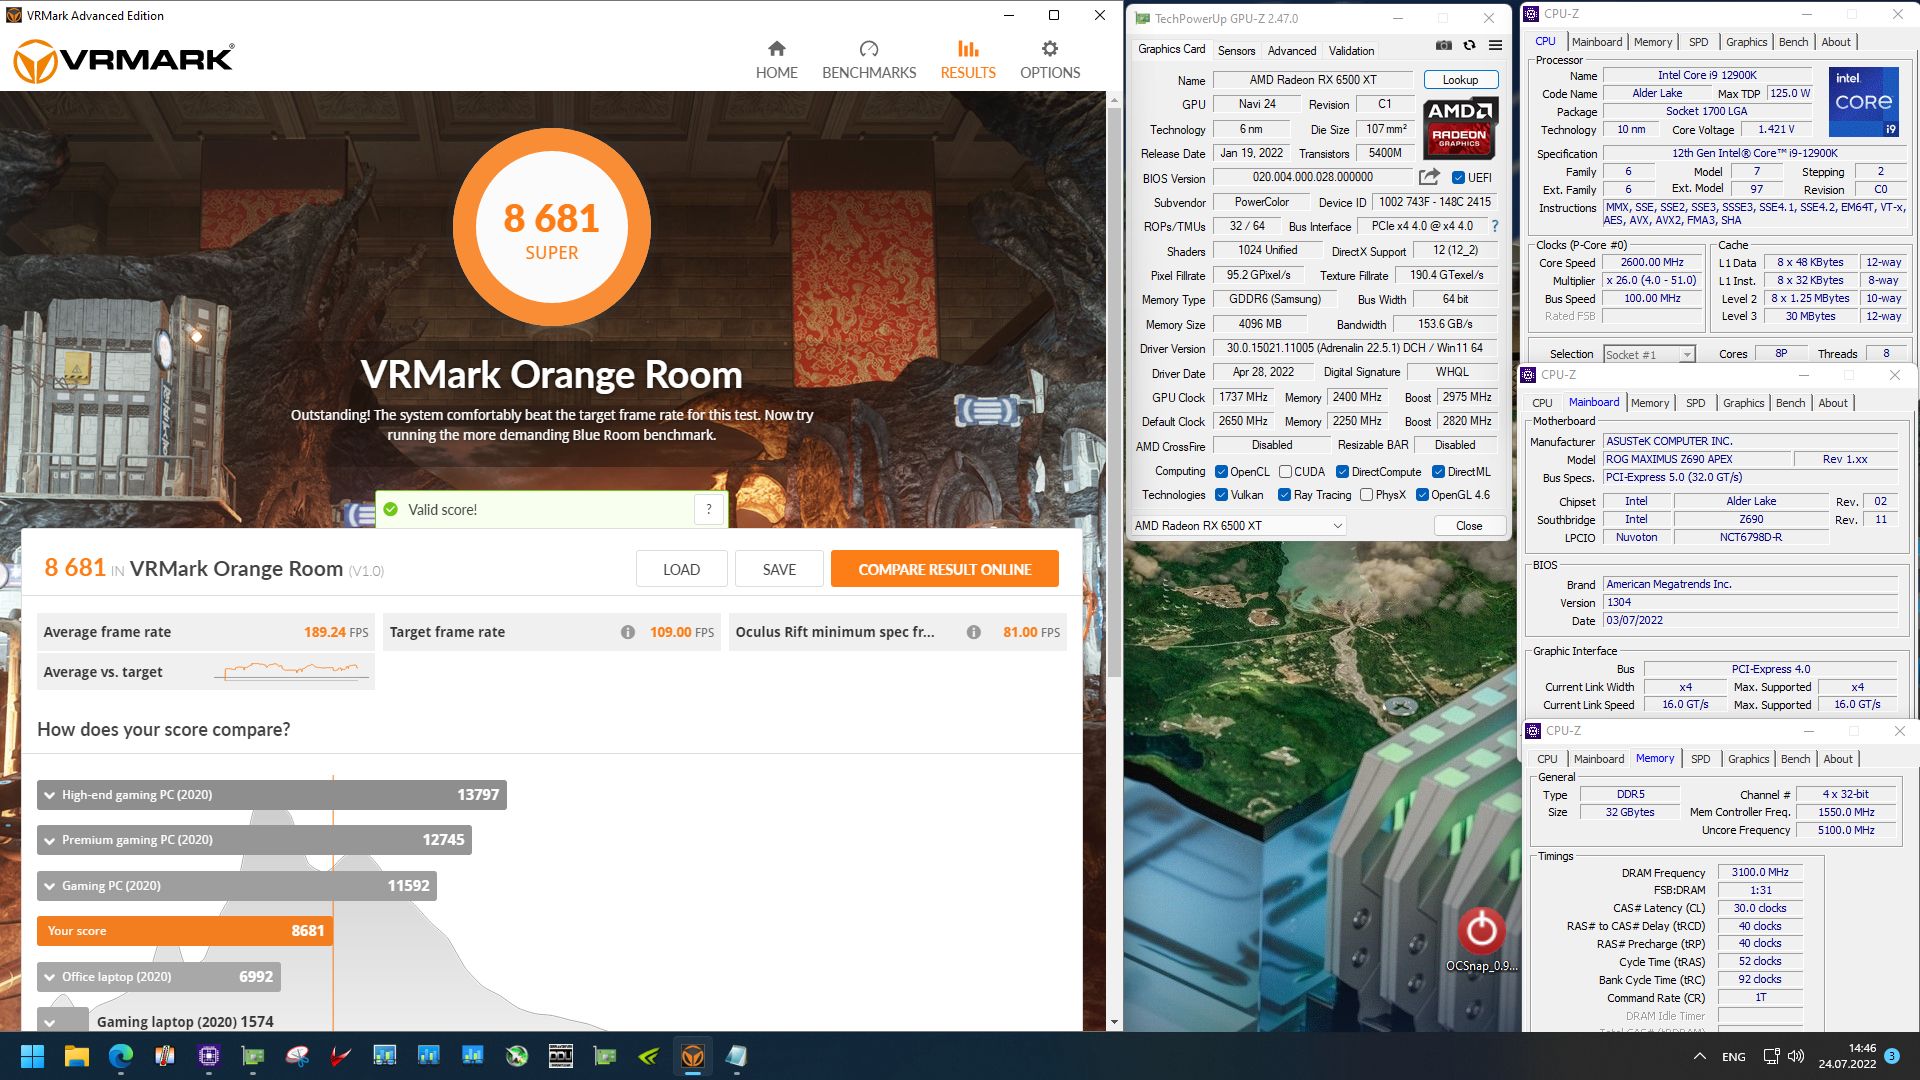Image resolution: width=1920 pixels, height=1080 pixels.
Task: Toggle the Ray Tracing checkbox
Action: pos(1284,495)
